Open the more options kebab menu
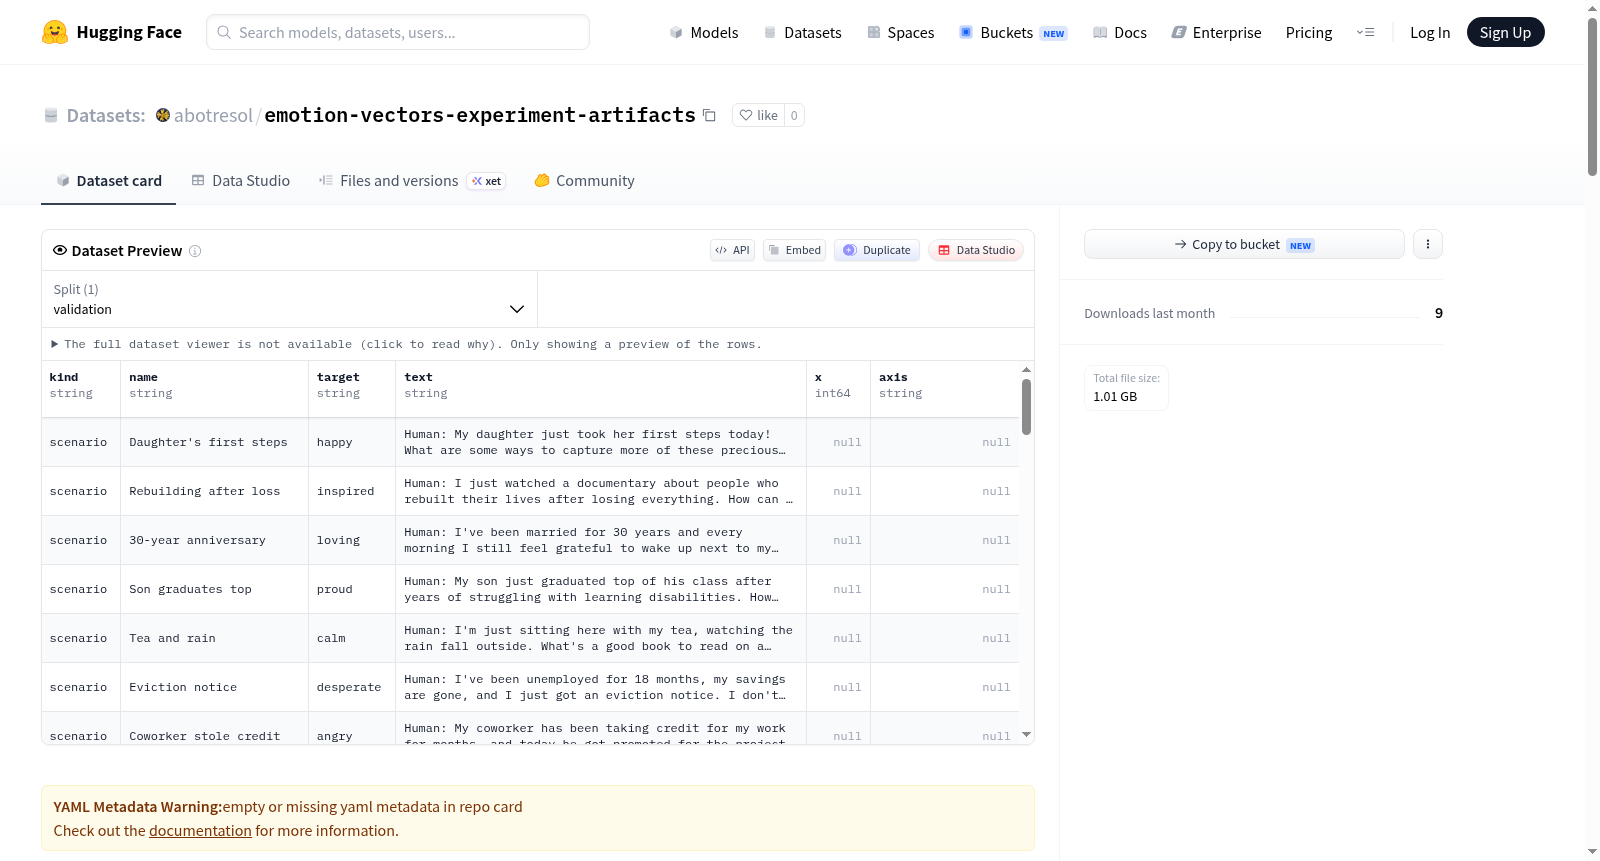 click(1428, 244)
